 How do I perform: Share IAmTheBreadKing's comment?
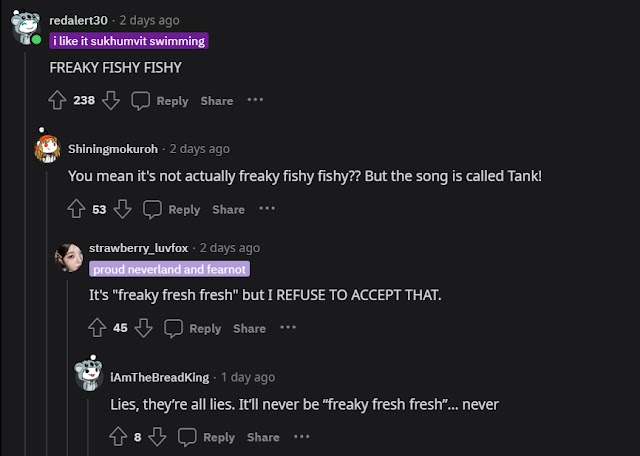click(263, 437)
